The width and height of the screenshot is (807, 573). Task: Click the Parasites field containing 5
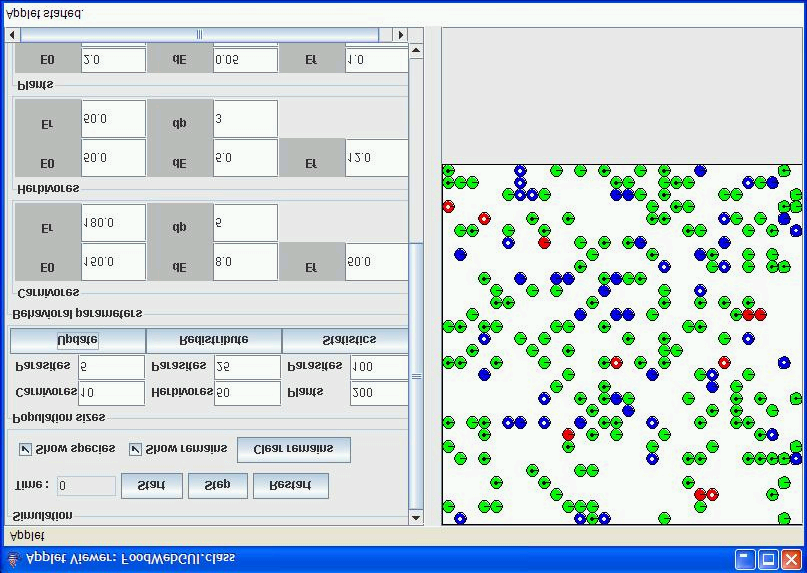tap(111, 367)
